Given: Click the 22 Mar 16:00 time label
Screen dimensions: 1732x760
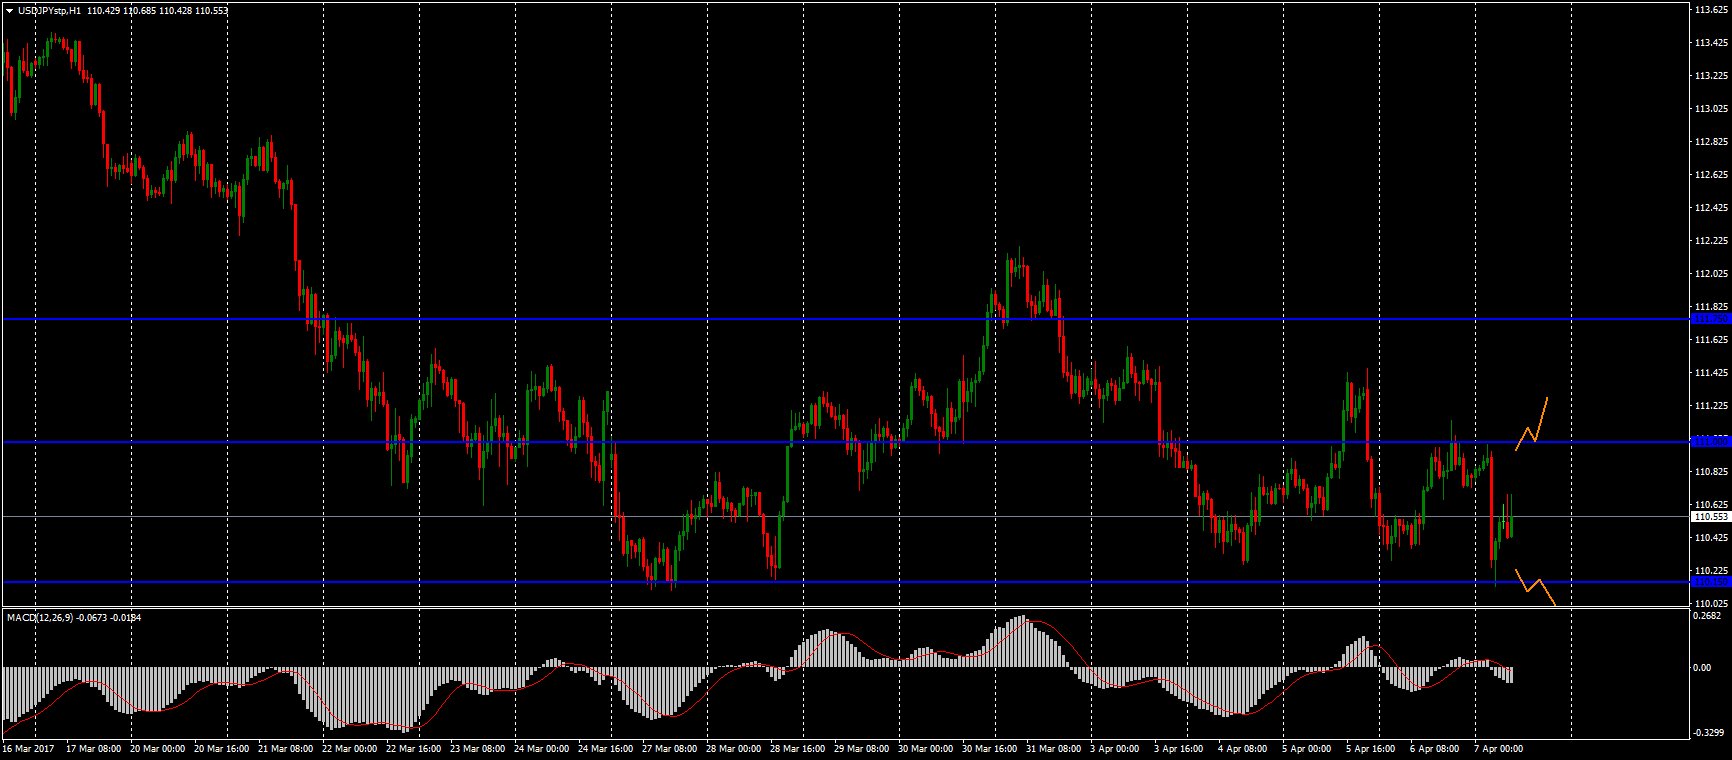Looking at the screenshot, I should coord(414,748).
